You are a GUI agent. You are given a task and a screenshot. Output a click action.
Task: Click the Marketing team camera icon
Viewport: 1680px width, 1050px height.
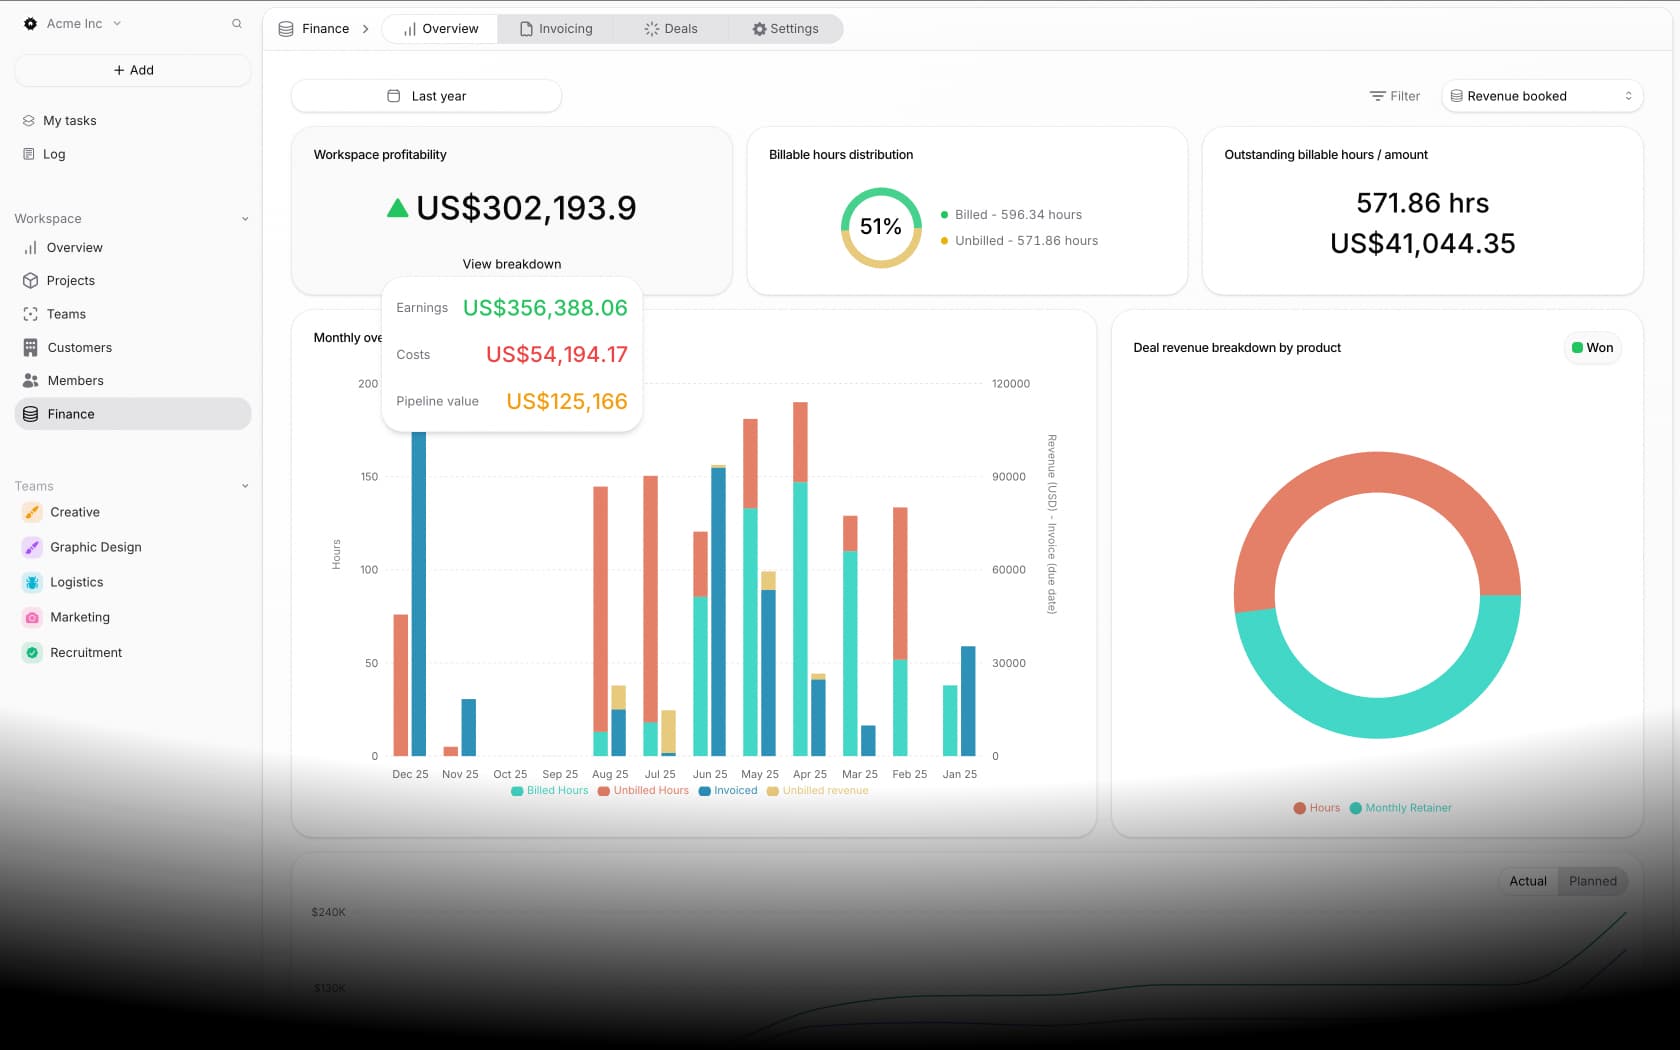click(x=32, y=617)
